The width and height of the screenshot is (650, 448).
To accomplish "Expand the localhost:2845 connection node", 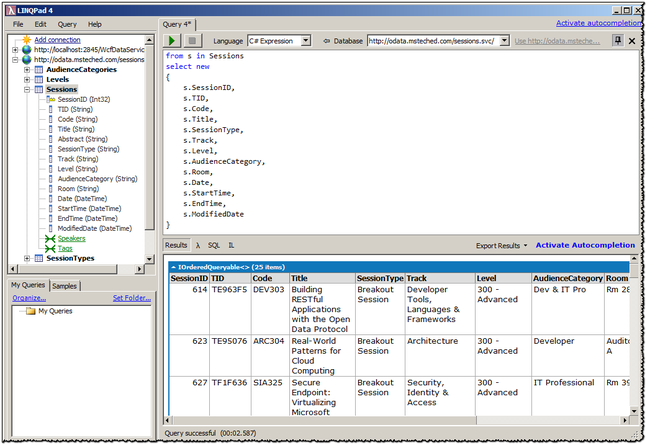I will pos(15,50).
